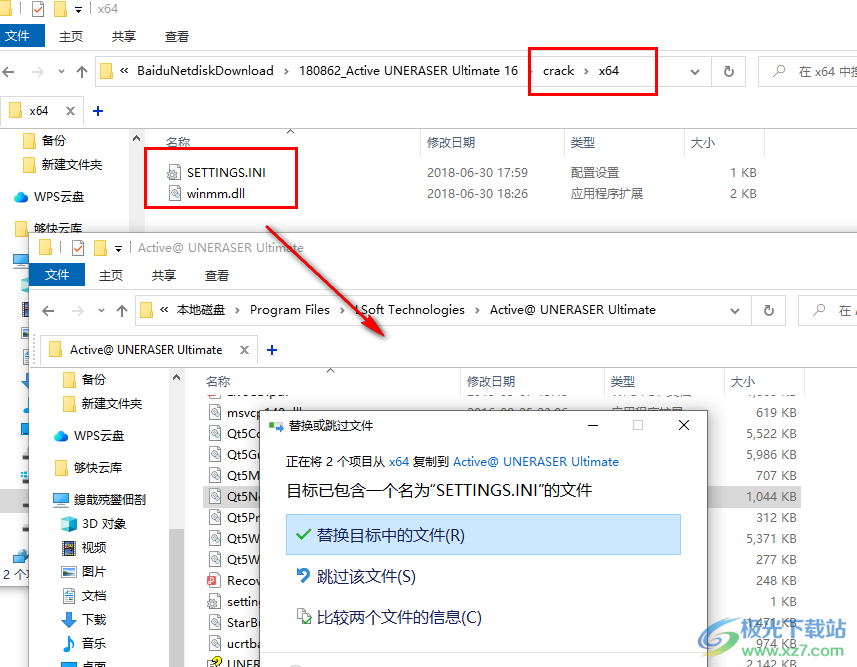Viewport: 857px width, 667px height.
Task: Open 共享 tab in UNERASER Ultimate window
Action: pos(163,276)
